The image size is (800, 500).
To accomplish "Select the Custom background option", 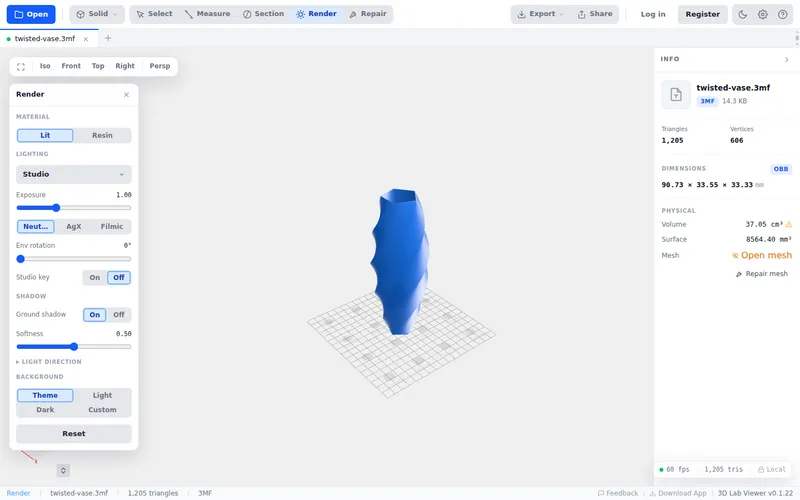I will point(102,410).
